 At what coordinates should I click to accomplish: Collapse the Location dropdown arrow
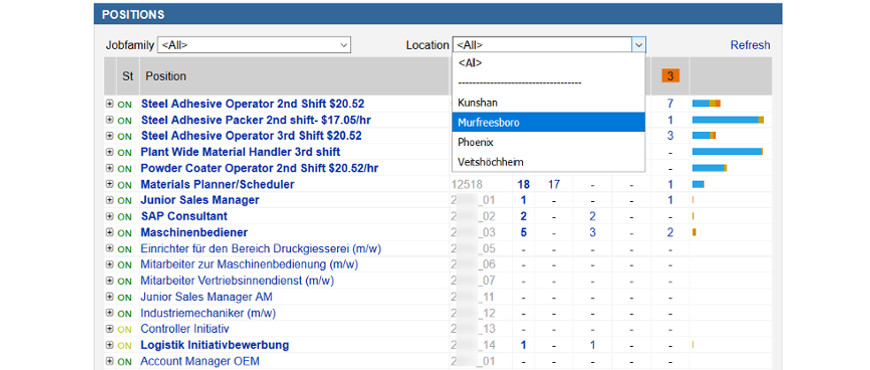[x=639, y=45]
